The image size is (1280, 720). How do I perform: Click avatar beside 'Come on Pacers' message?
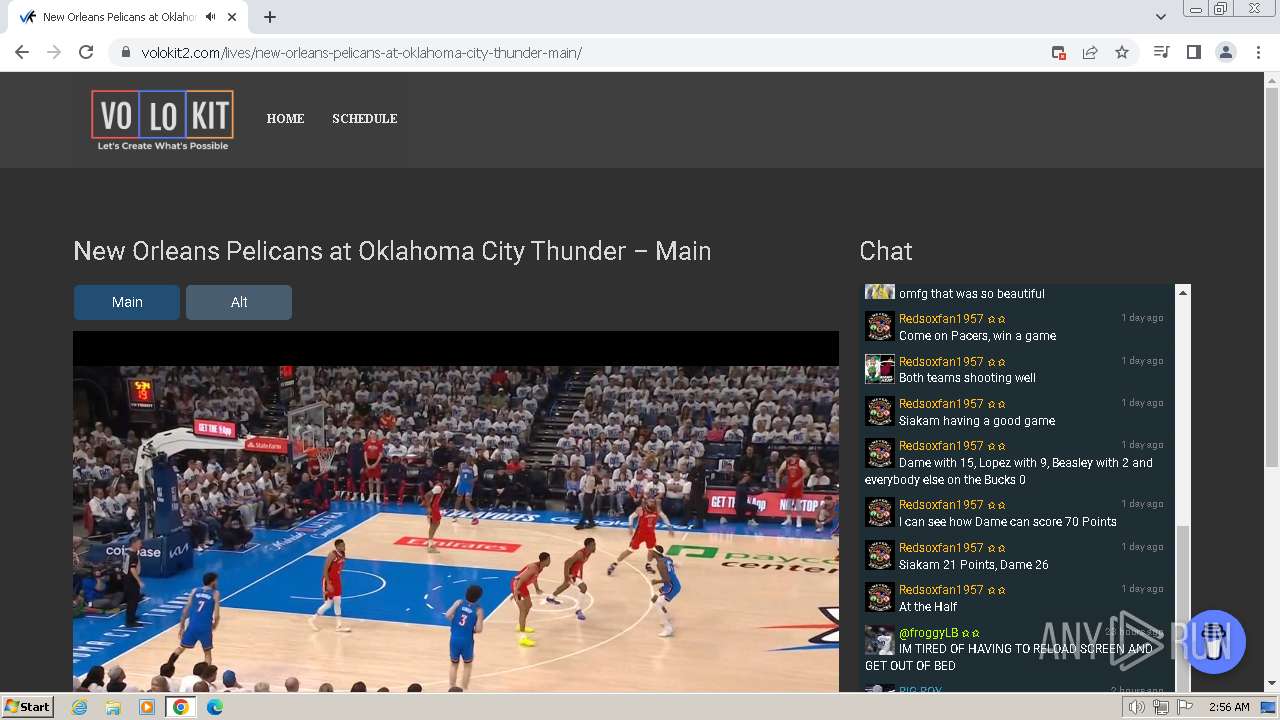tap(880, 326)
